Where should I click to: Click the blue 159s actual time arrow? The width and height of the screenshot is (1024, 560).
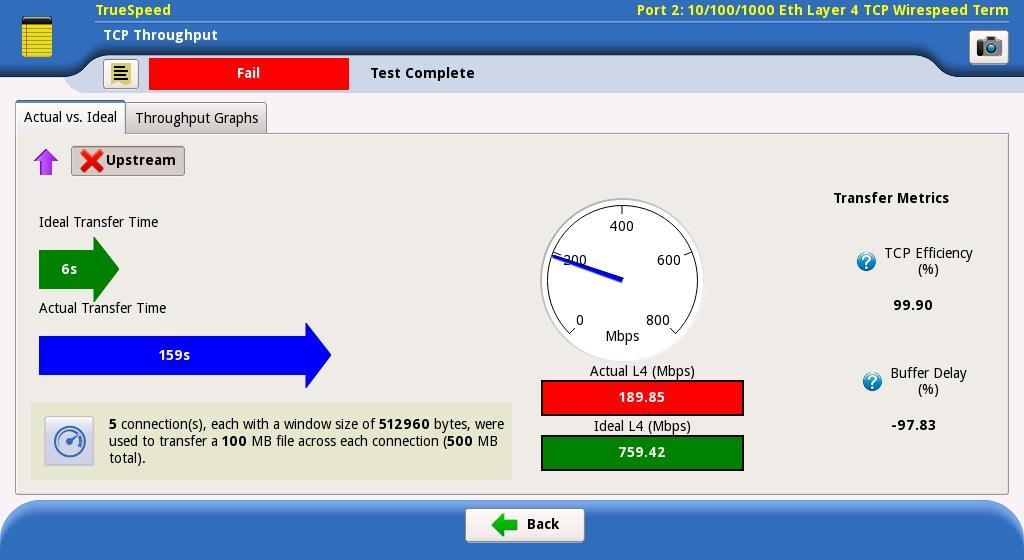point(185,355)
